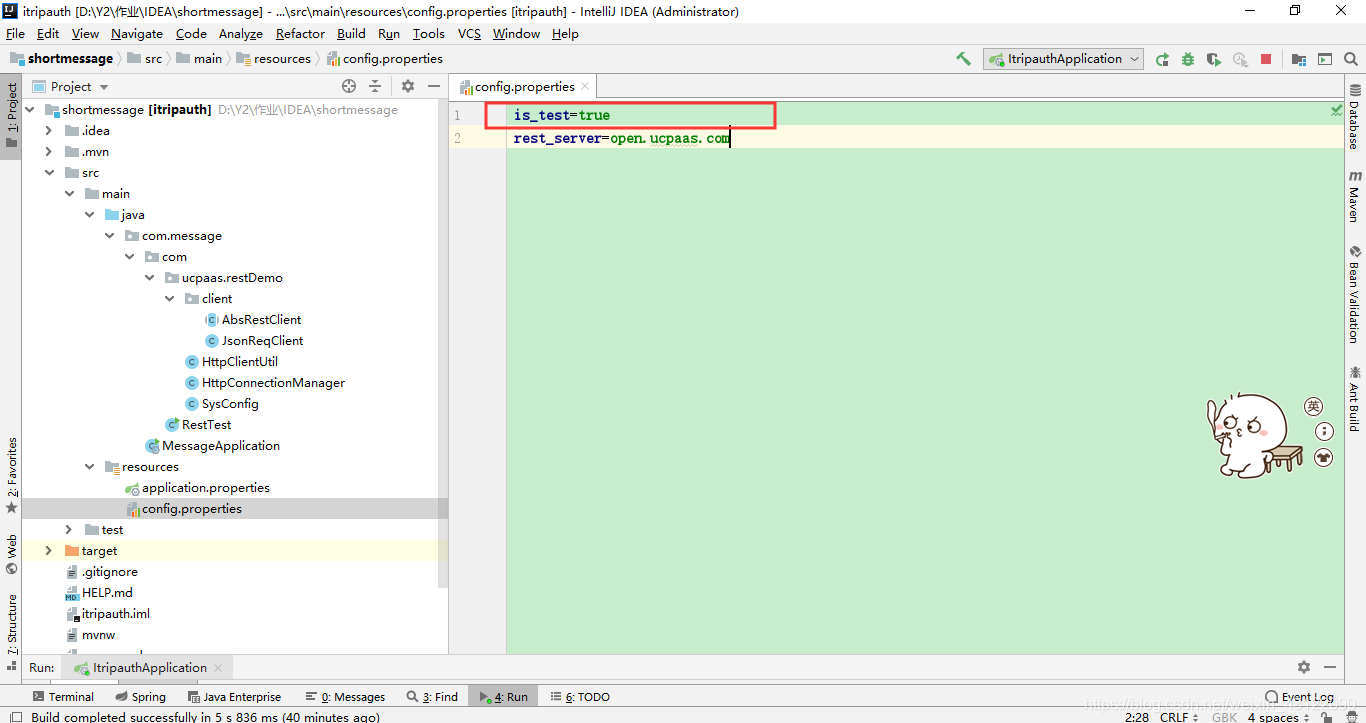The height and width of the screenshot is (723, 1366).
Task: Open the Ant Build tool window
Action: (1355, 398)
